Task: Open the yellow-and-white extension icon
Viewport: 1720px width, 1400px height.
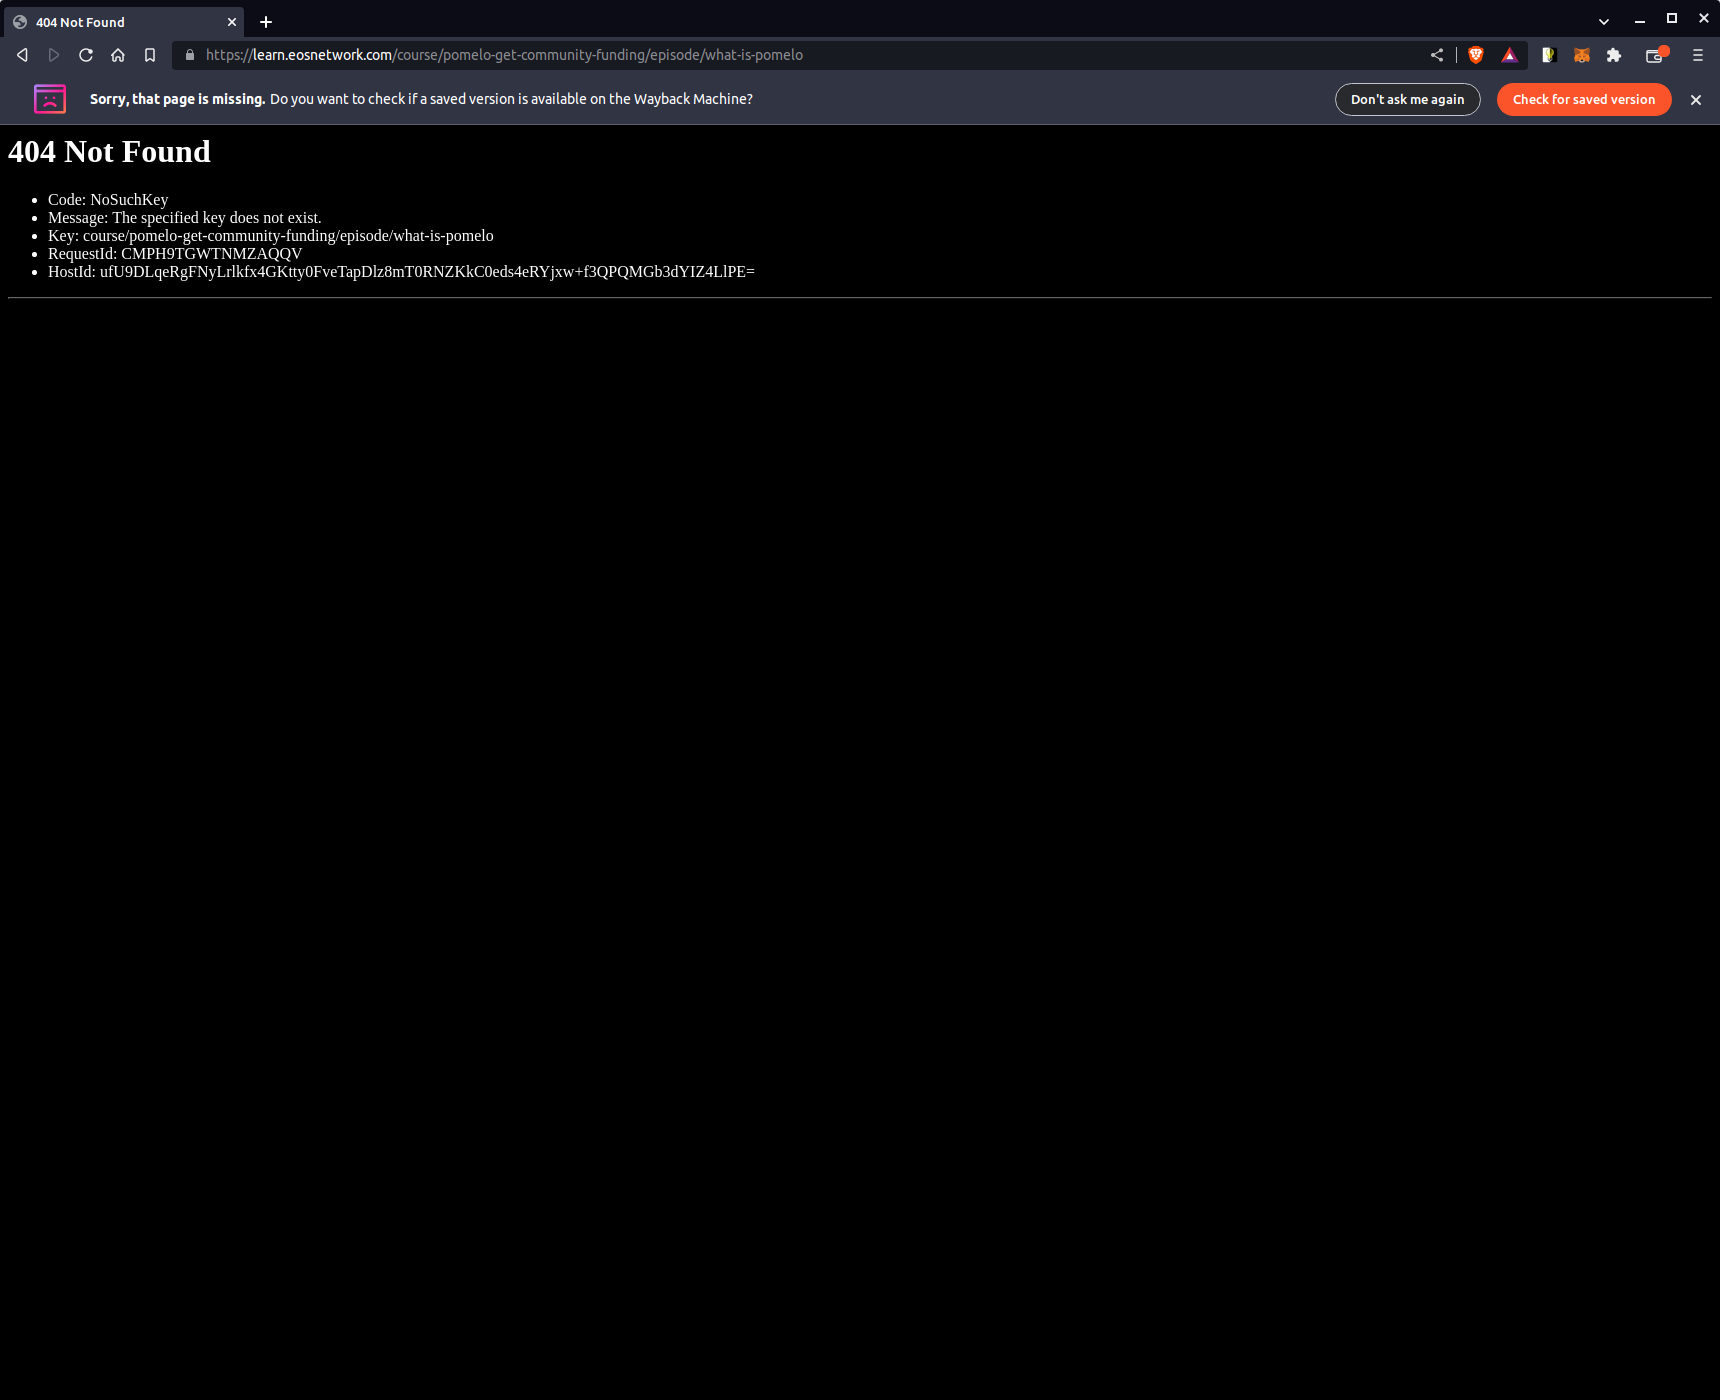Action: [1549, 55]
